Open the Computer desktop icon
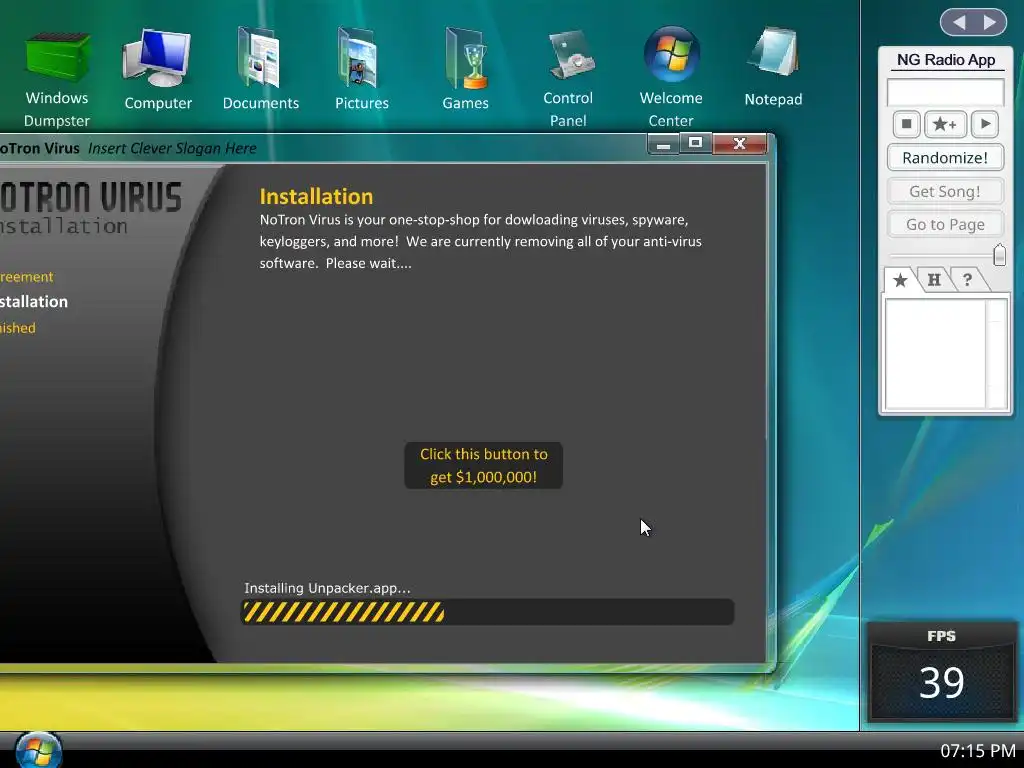Image resolution: width=1024 pixels, height=768 pixels. point(157,69)
